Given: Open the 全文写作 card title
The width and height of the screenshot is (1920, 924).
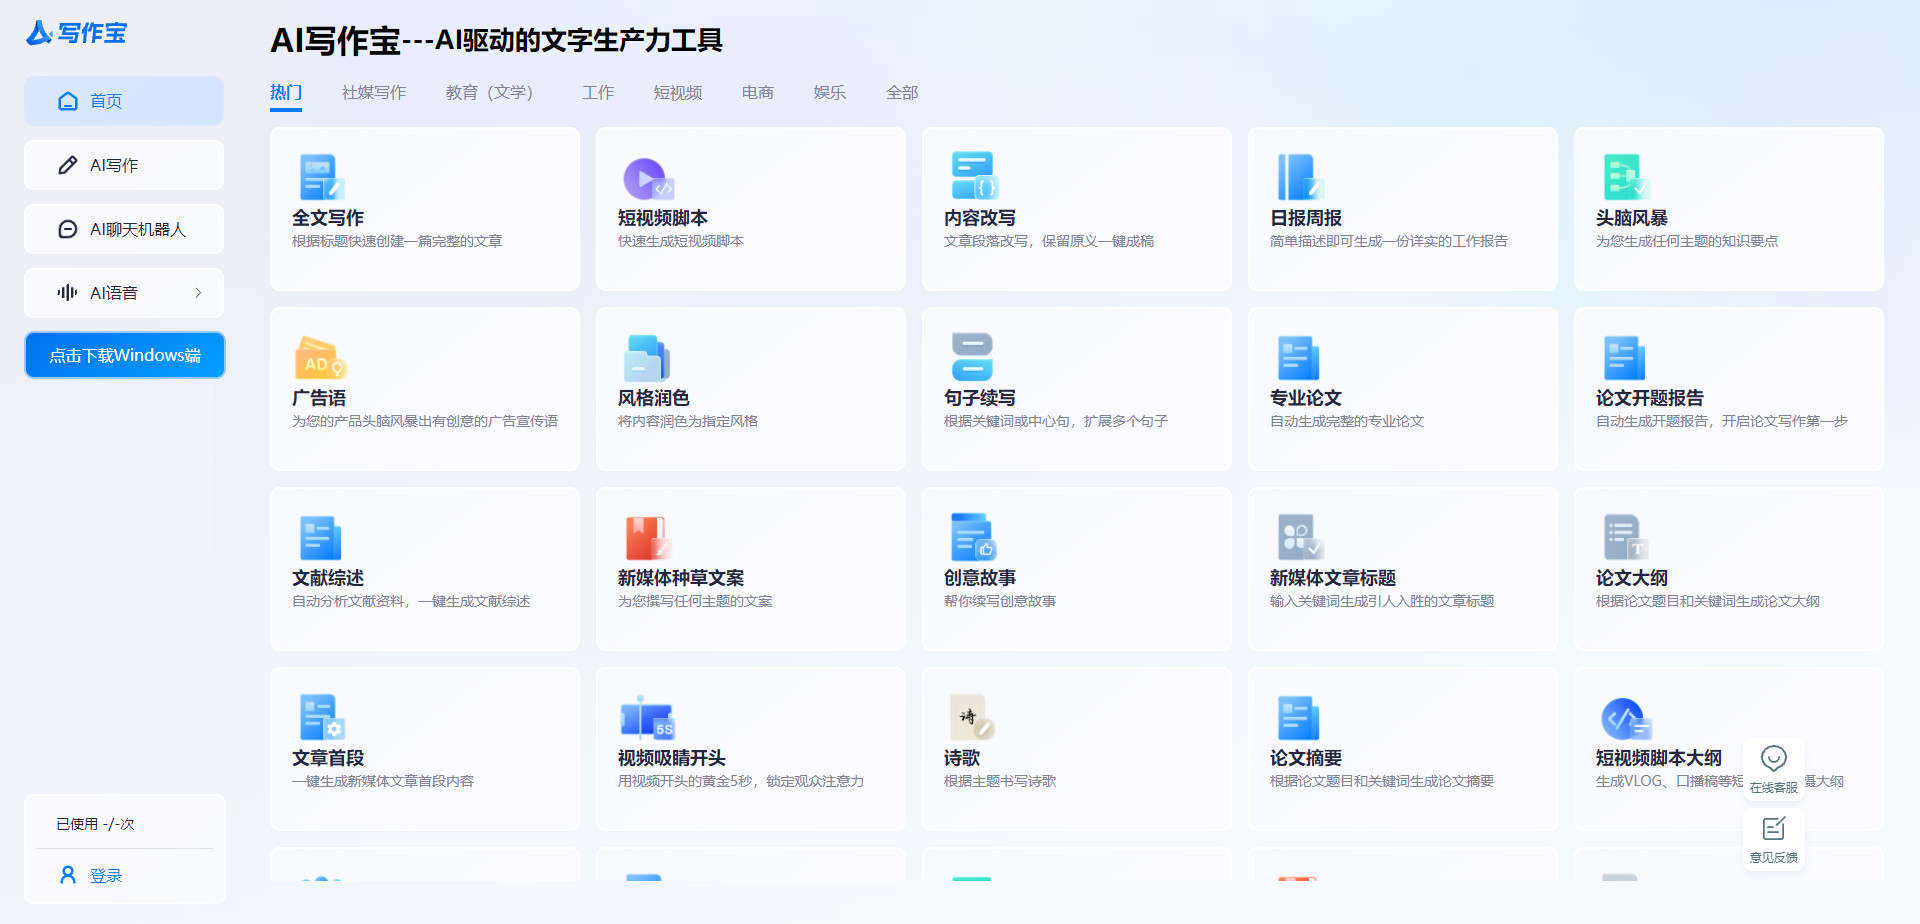Looking at the screenshot, I should pyautogui.click(x=328, y=218).
